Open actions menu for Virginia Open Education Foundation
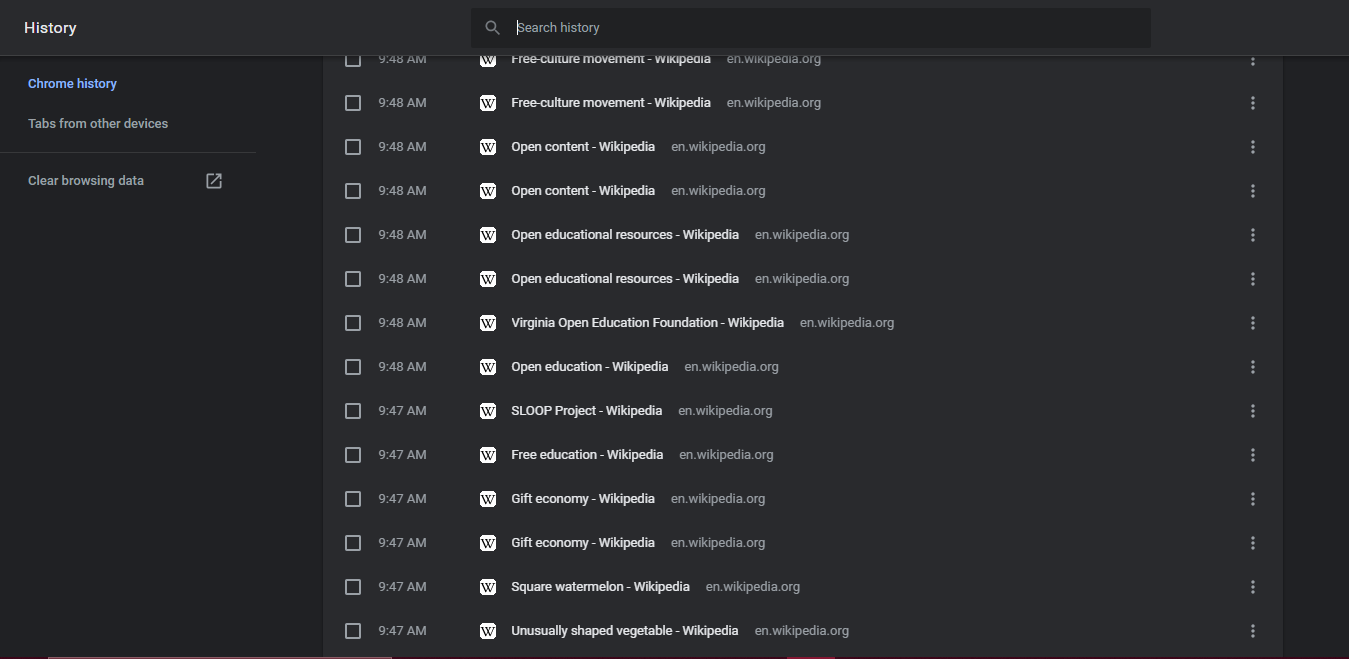 (x=1253, y=323)
